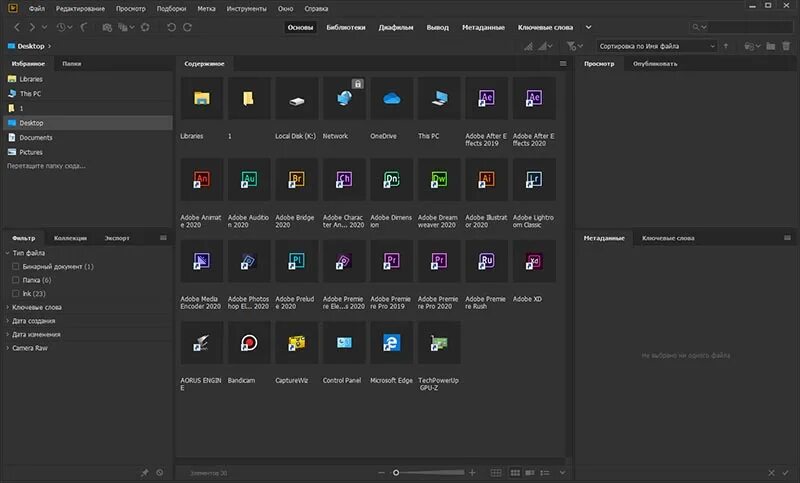Rotate 90° clockwise icon
Screen dimensions: 800x483
187,27
